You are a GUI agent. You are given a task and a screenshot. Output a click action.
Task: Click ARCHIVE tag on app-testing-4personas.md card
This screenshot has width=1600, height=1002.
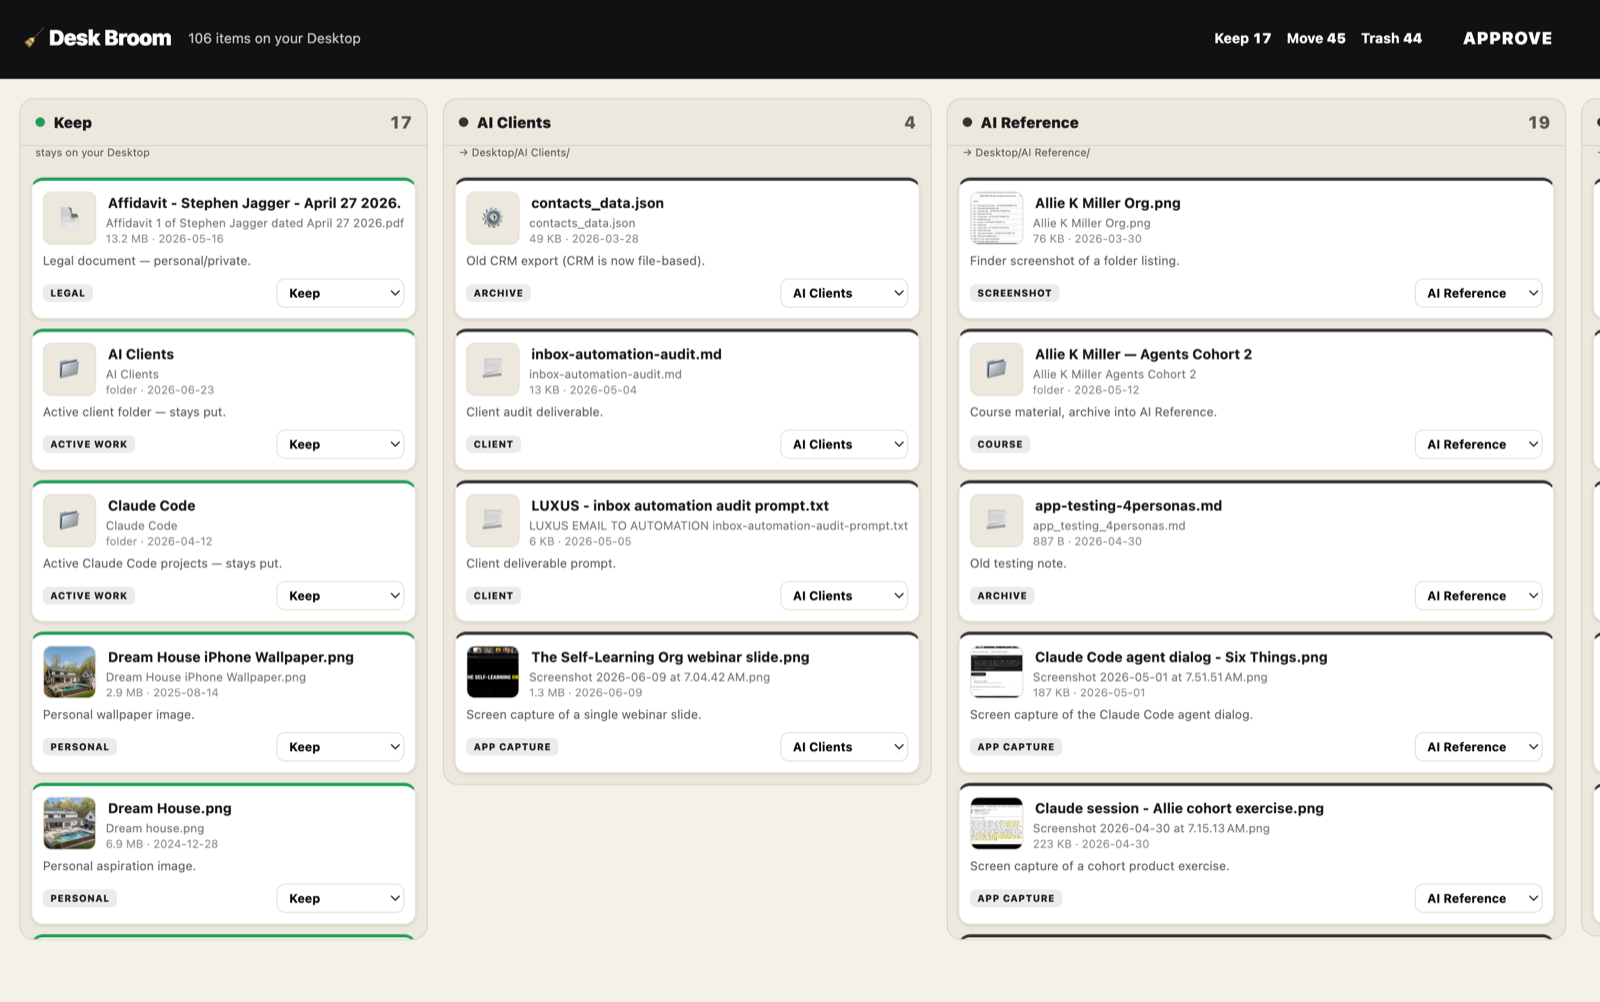pyautogui.click(x=1002, y=595)
